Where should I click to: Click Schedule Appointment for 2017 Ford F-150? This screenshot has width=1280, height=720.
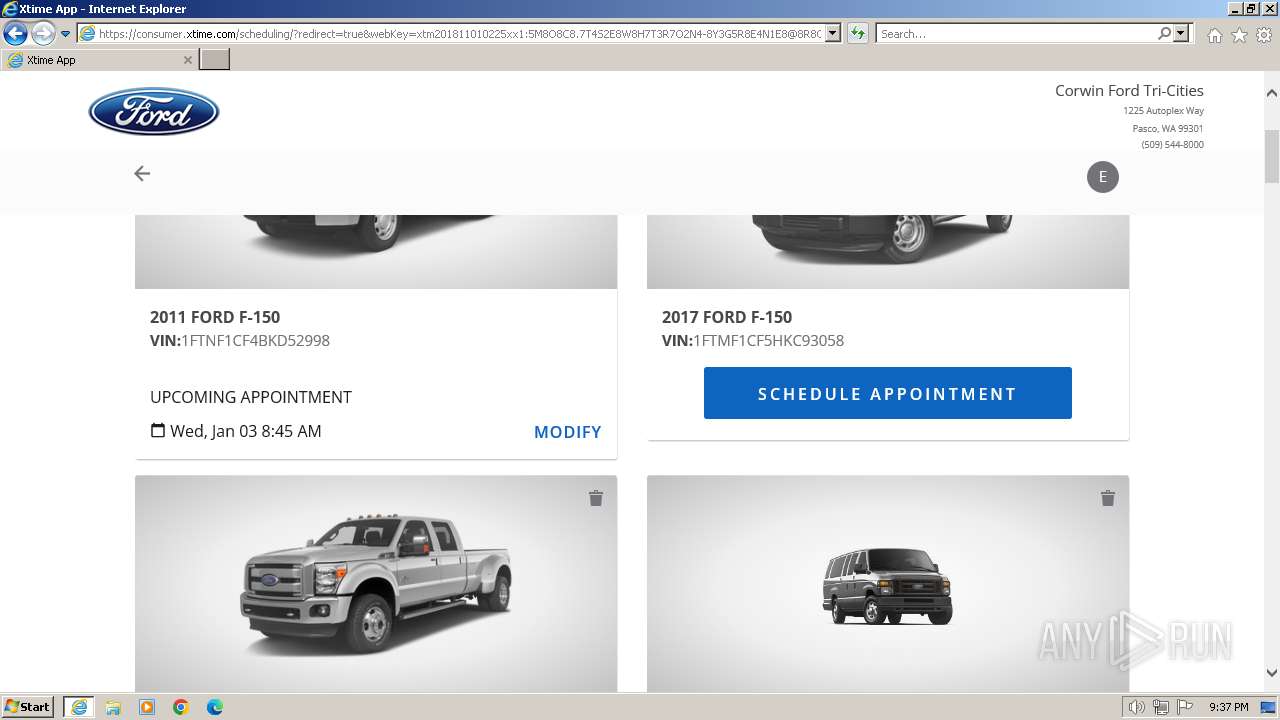coord(888,393)
